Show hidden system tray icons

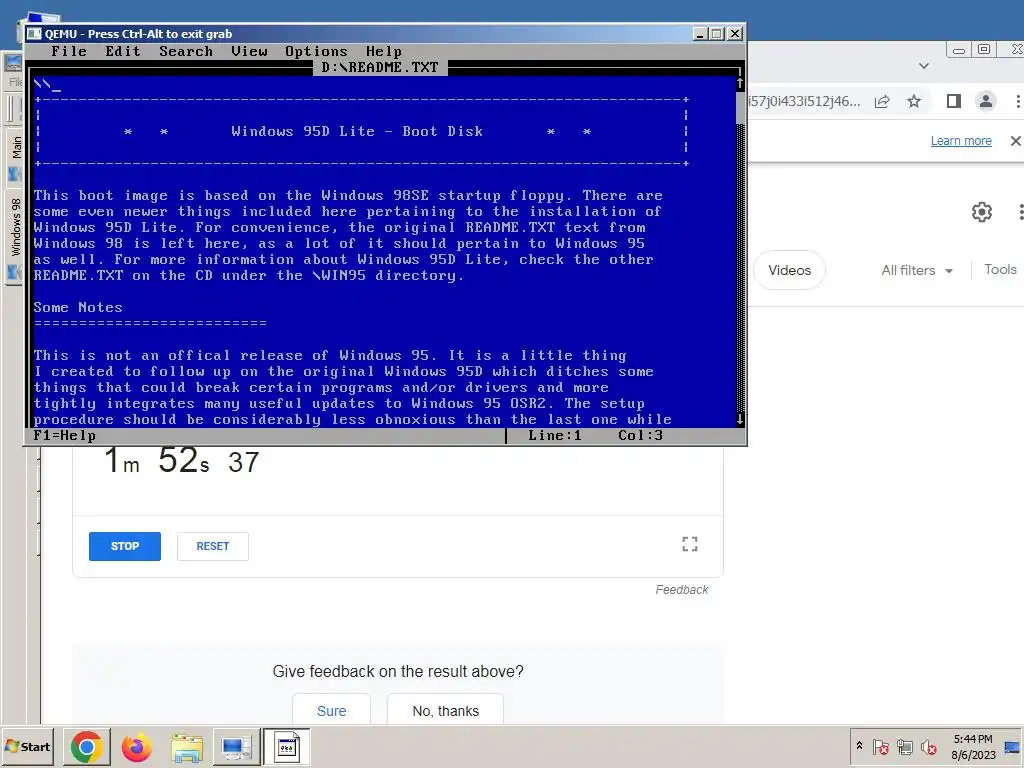[x=859, y=746]
